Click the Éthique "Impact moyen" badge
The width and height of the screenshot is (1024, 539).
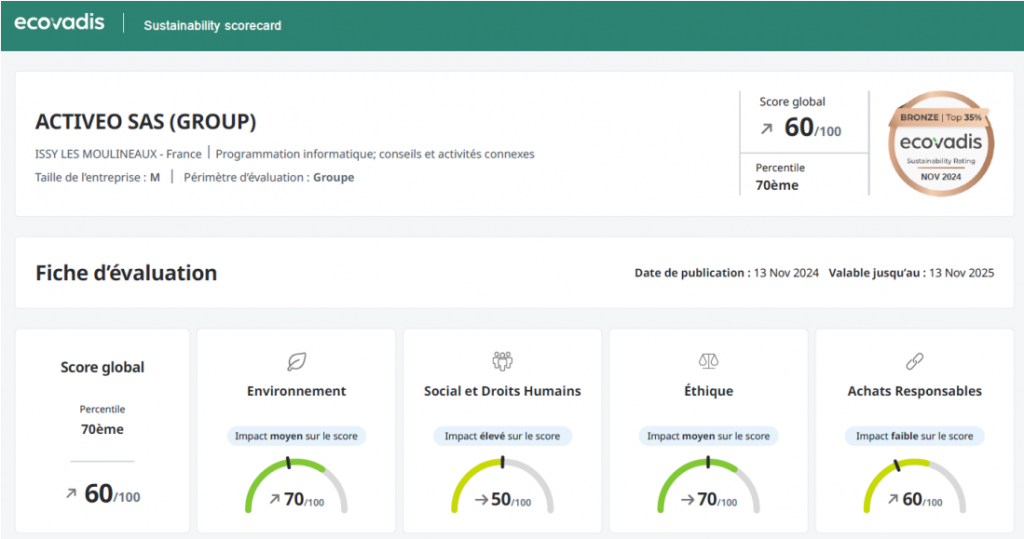tap(709, 436)
